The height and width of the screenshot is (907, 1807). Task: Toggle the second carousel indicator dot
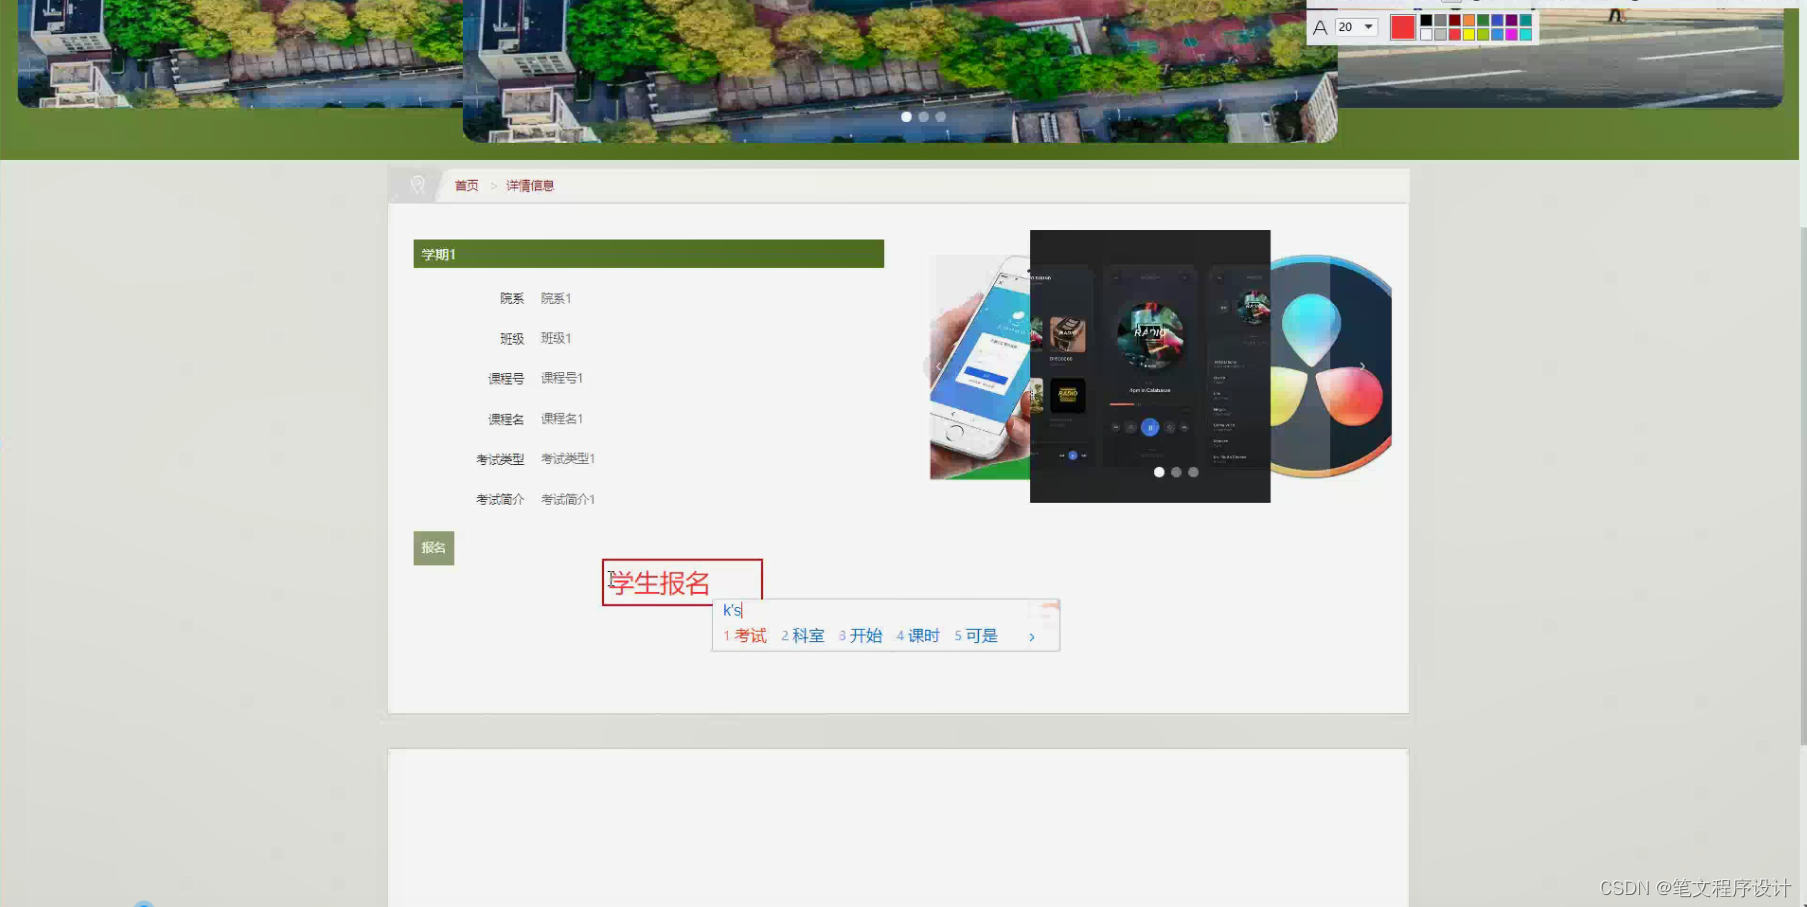[923, 117]
